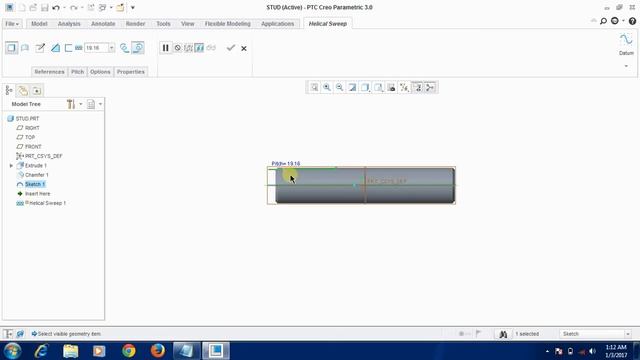Select the left-handed rule helix option
Screen dimensions: 640x360
(124, 48)
